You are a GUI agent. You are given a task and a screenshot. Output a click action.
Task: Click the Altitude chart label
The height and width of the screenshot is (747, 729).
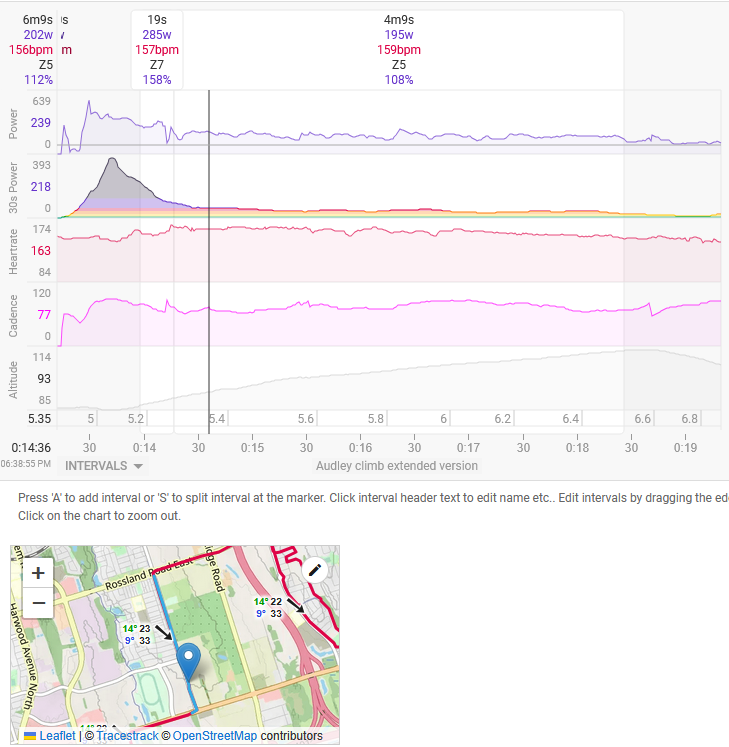tap(13, 380)
